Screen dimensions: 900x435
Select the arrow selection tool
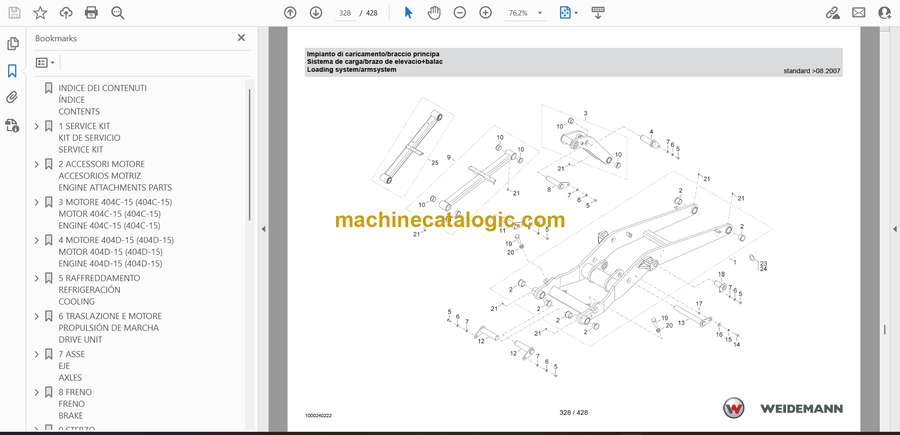coord(408,13)
